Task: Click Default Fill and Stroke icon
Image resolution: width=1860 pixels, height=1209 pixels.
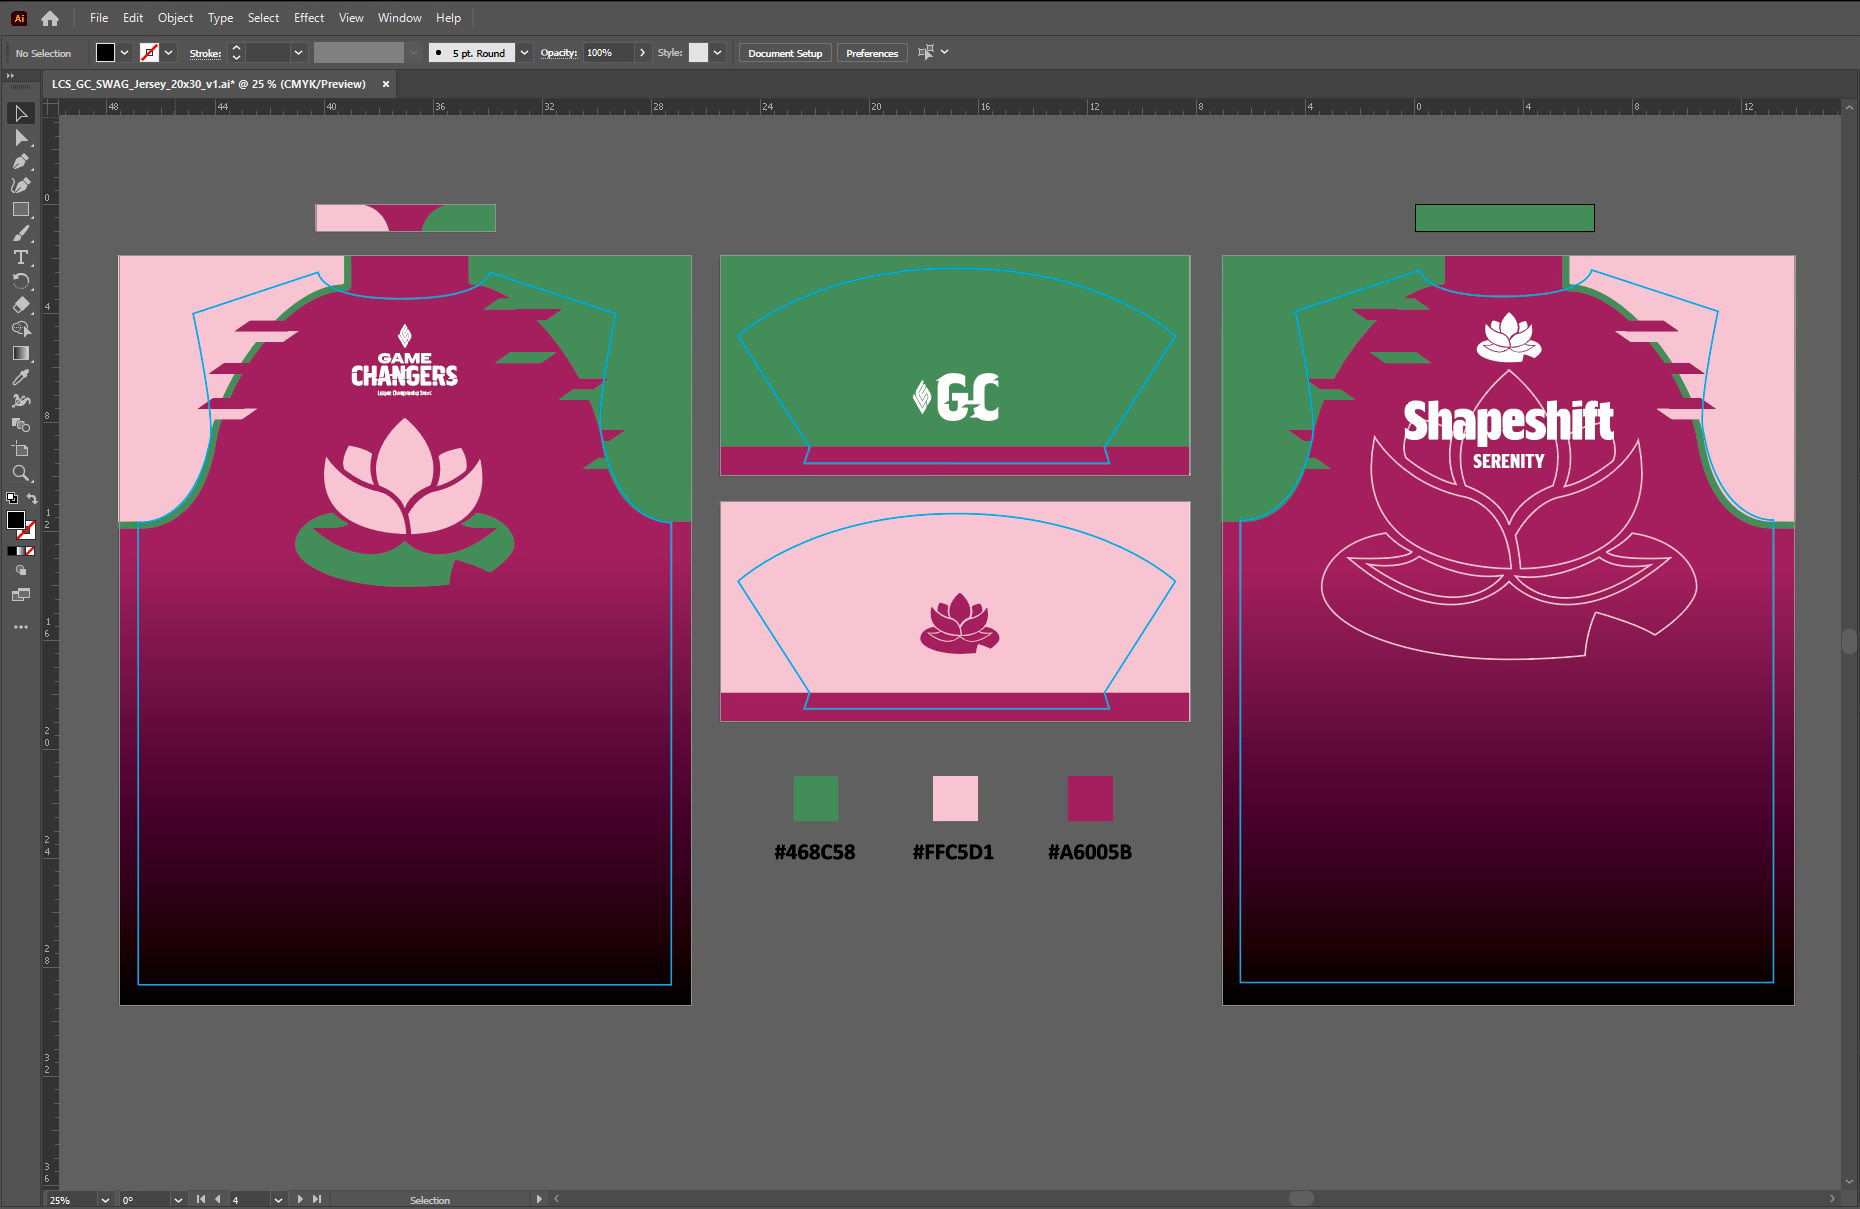Action: point(12,497)
